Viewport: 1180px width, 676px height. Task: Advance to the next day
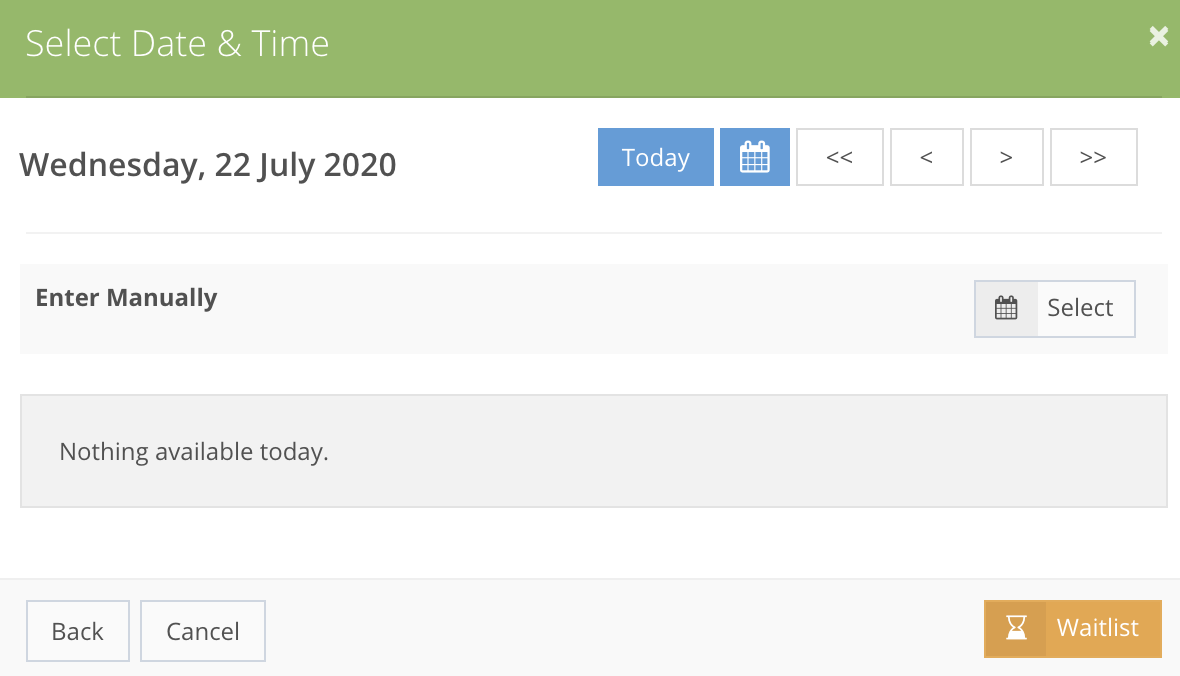1006,156
